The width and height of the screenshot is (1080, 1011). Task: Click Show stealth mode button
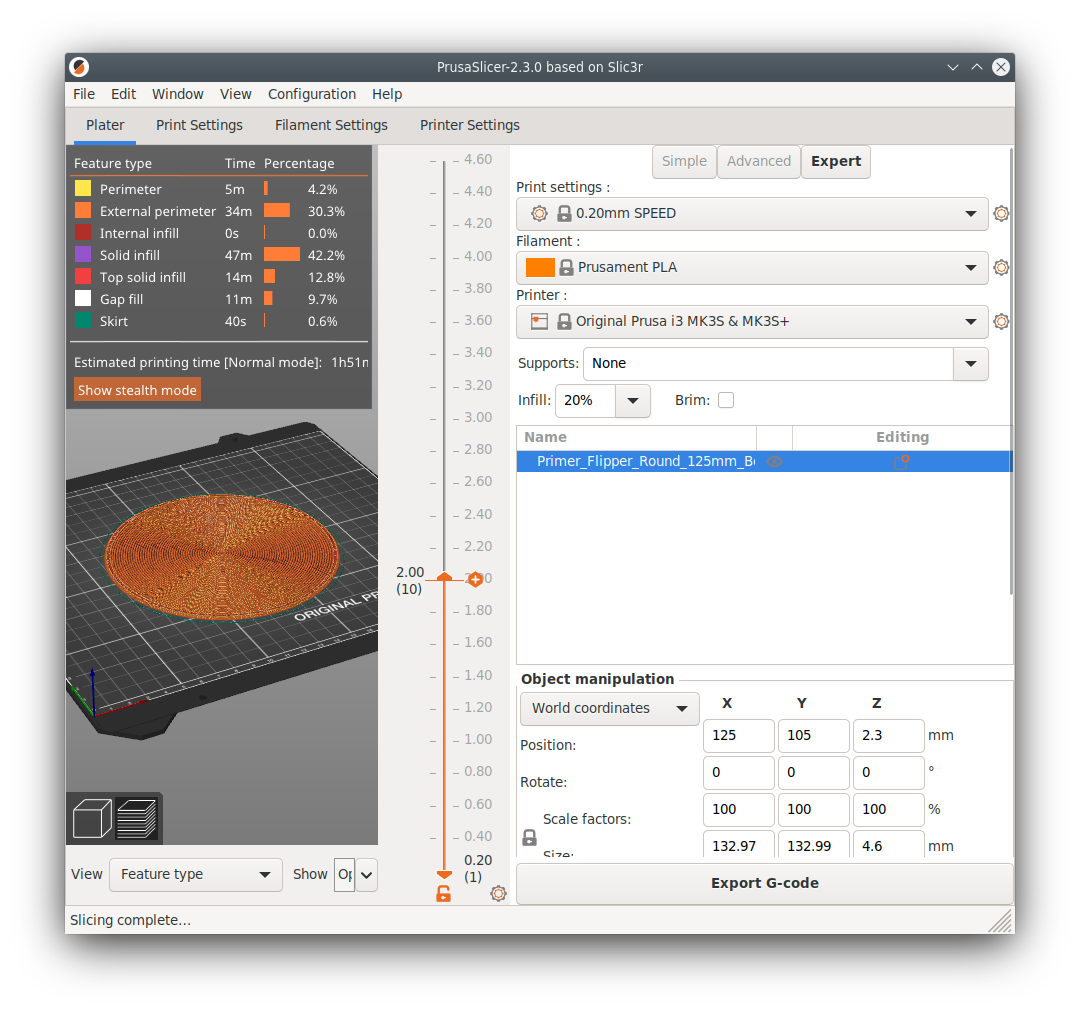coord(137,390)
